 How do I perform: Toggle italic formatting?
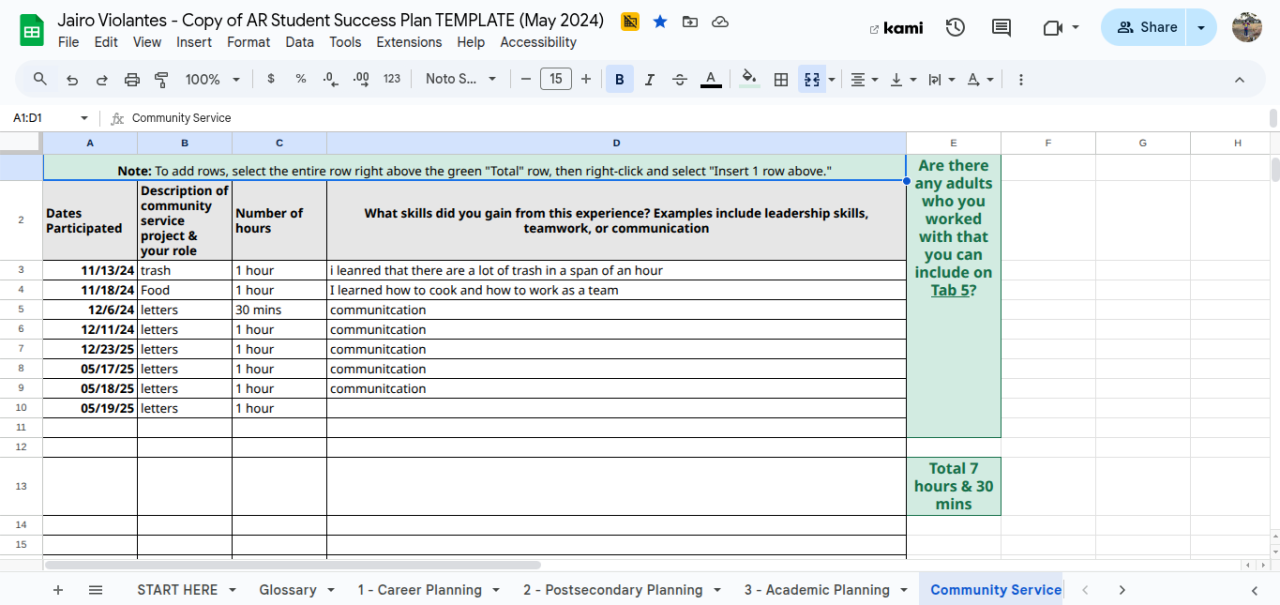pyautogui.click(x=649, y=79)
